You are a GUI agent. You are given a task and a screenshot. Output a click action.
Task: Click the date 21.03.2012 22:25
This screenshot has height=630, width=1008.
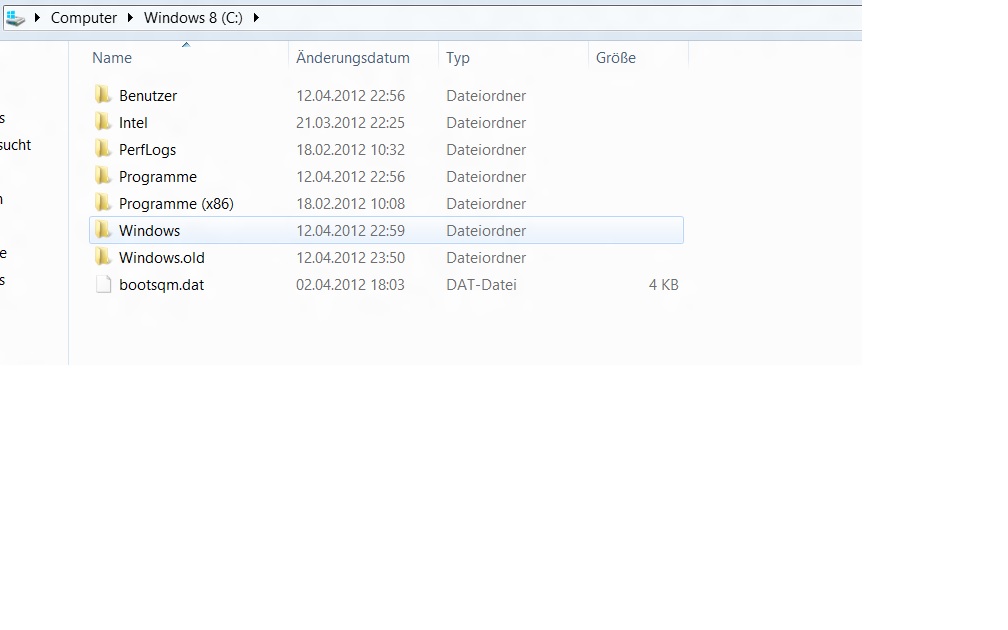pyautogui.click(x=350, y=123)
